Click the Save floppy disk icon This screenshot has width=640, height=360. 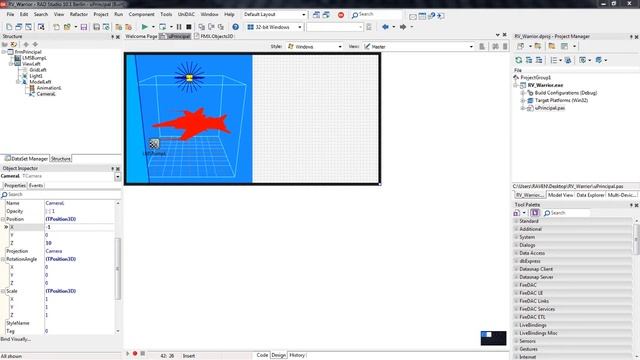coord(84,27)
